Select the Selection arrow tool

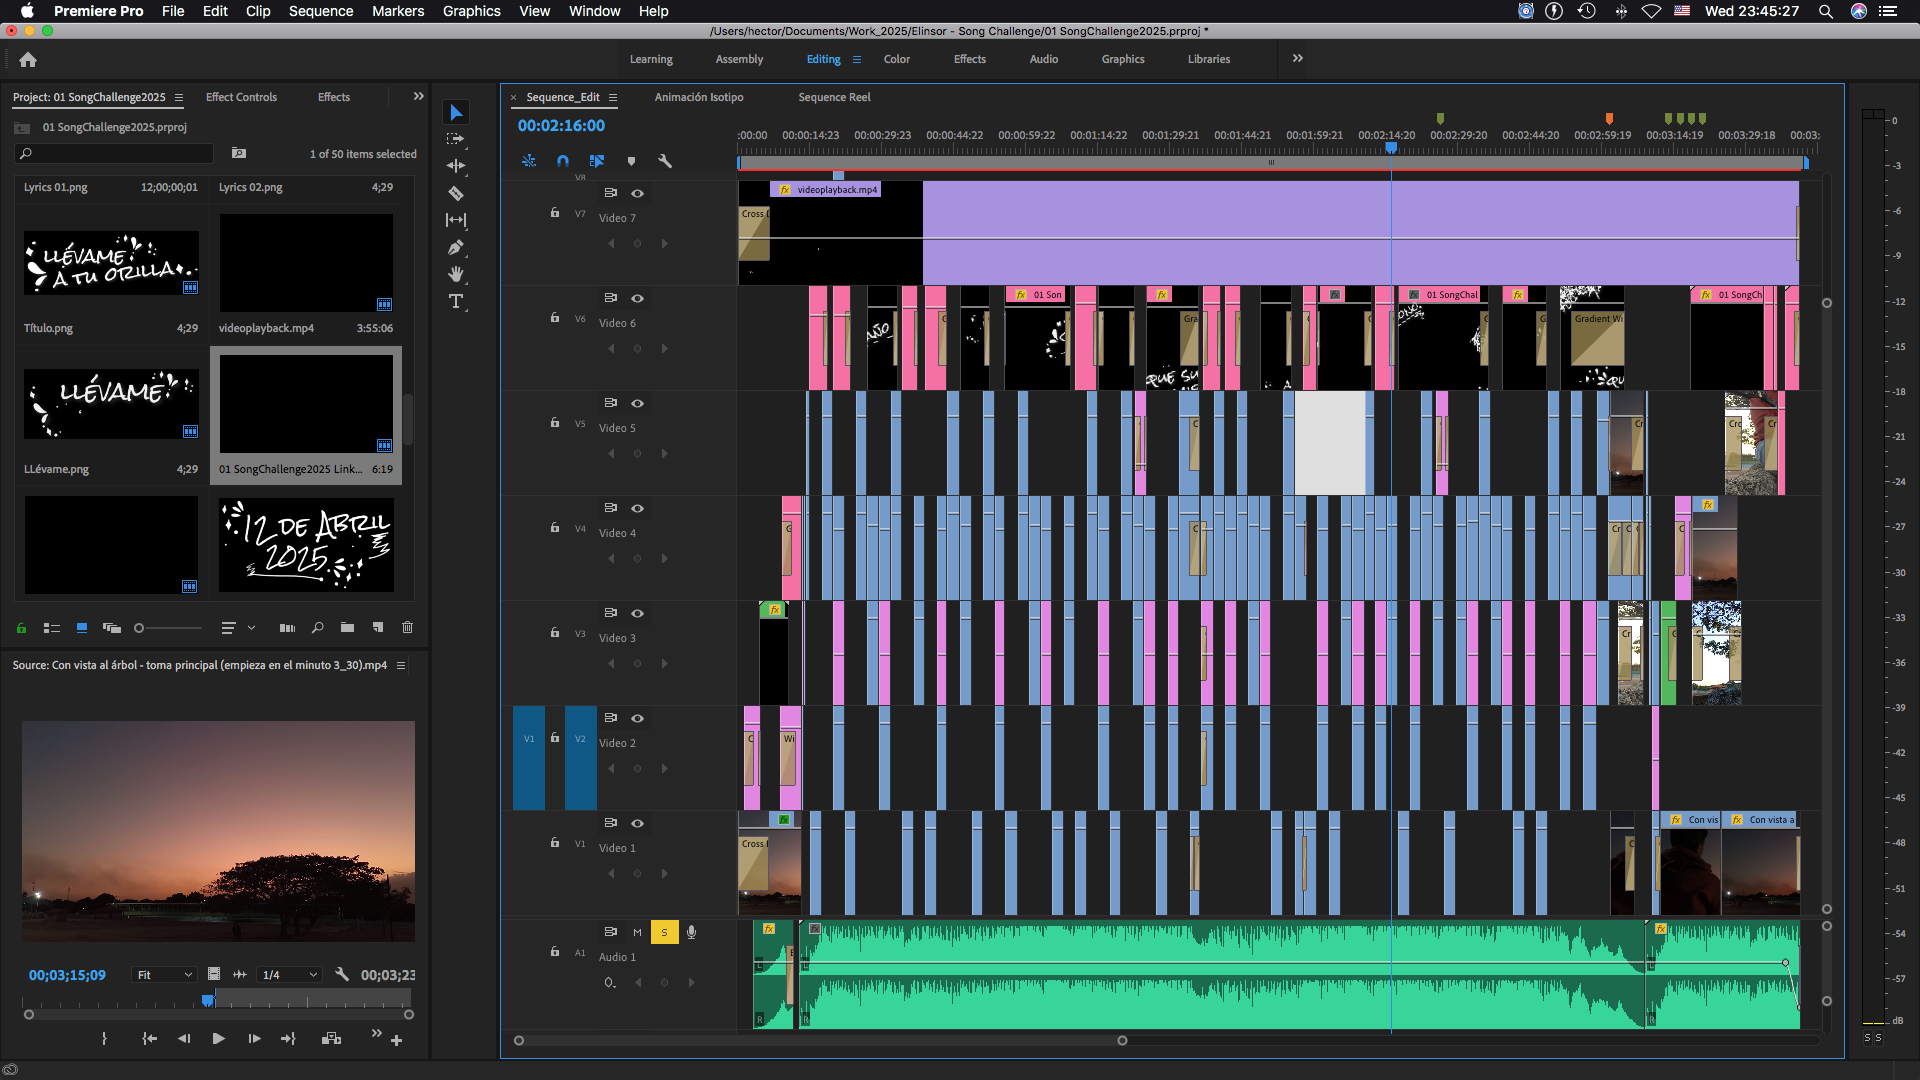[x=456, y=113]
